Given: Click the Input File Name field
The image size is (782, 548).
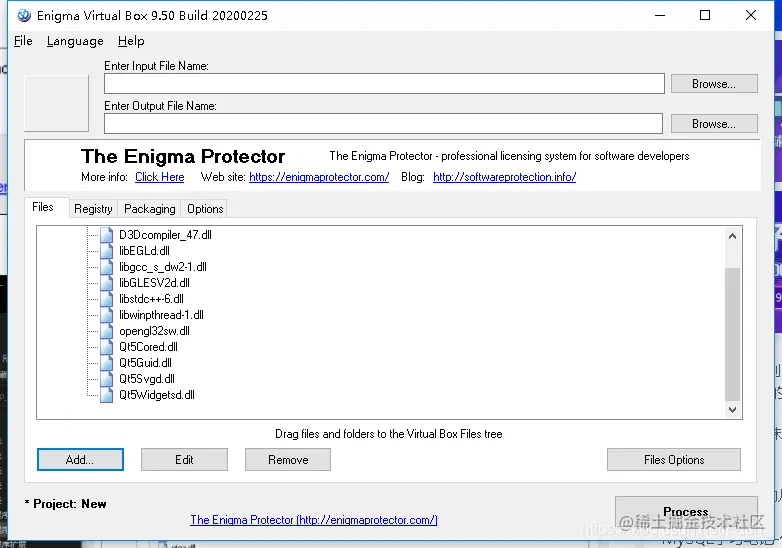Looking at the screenshot, I should tap(384, 84).
